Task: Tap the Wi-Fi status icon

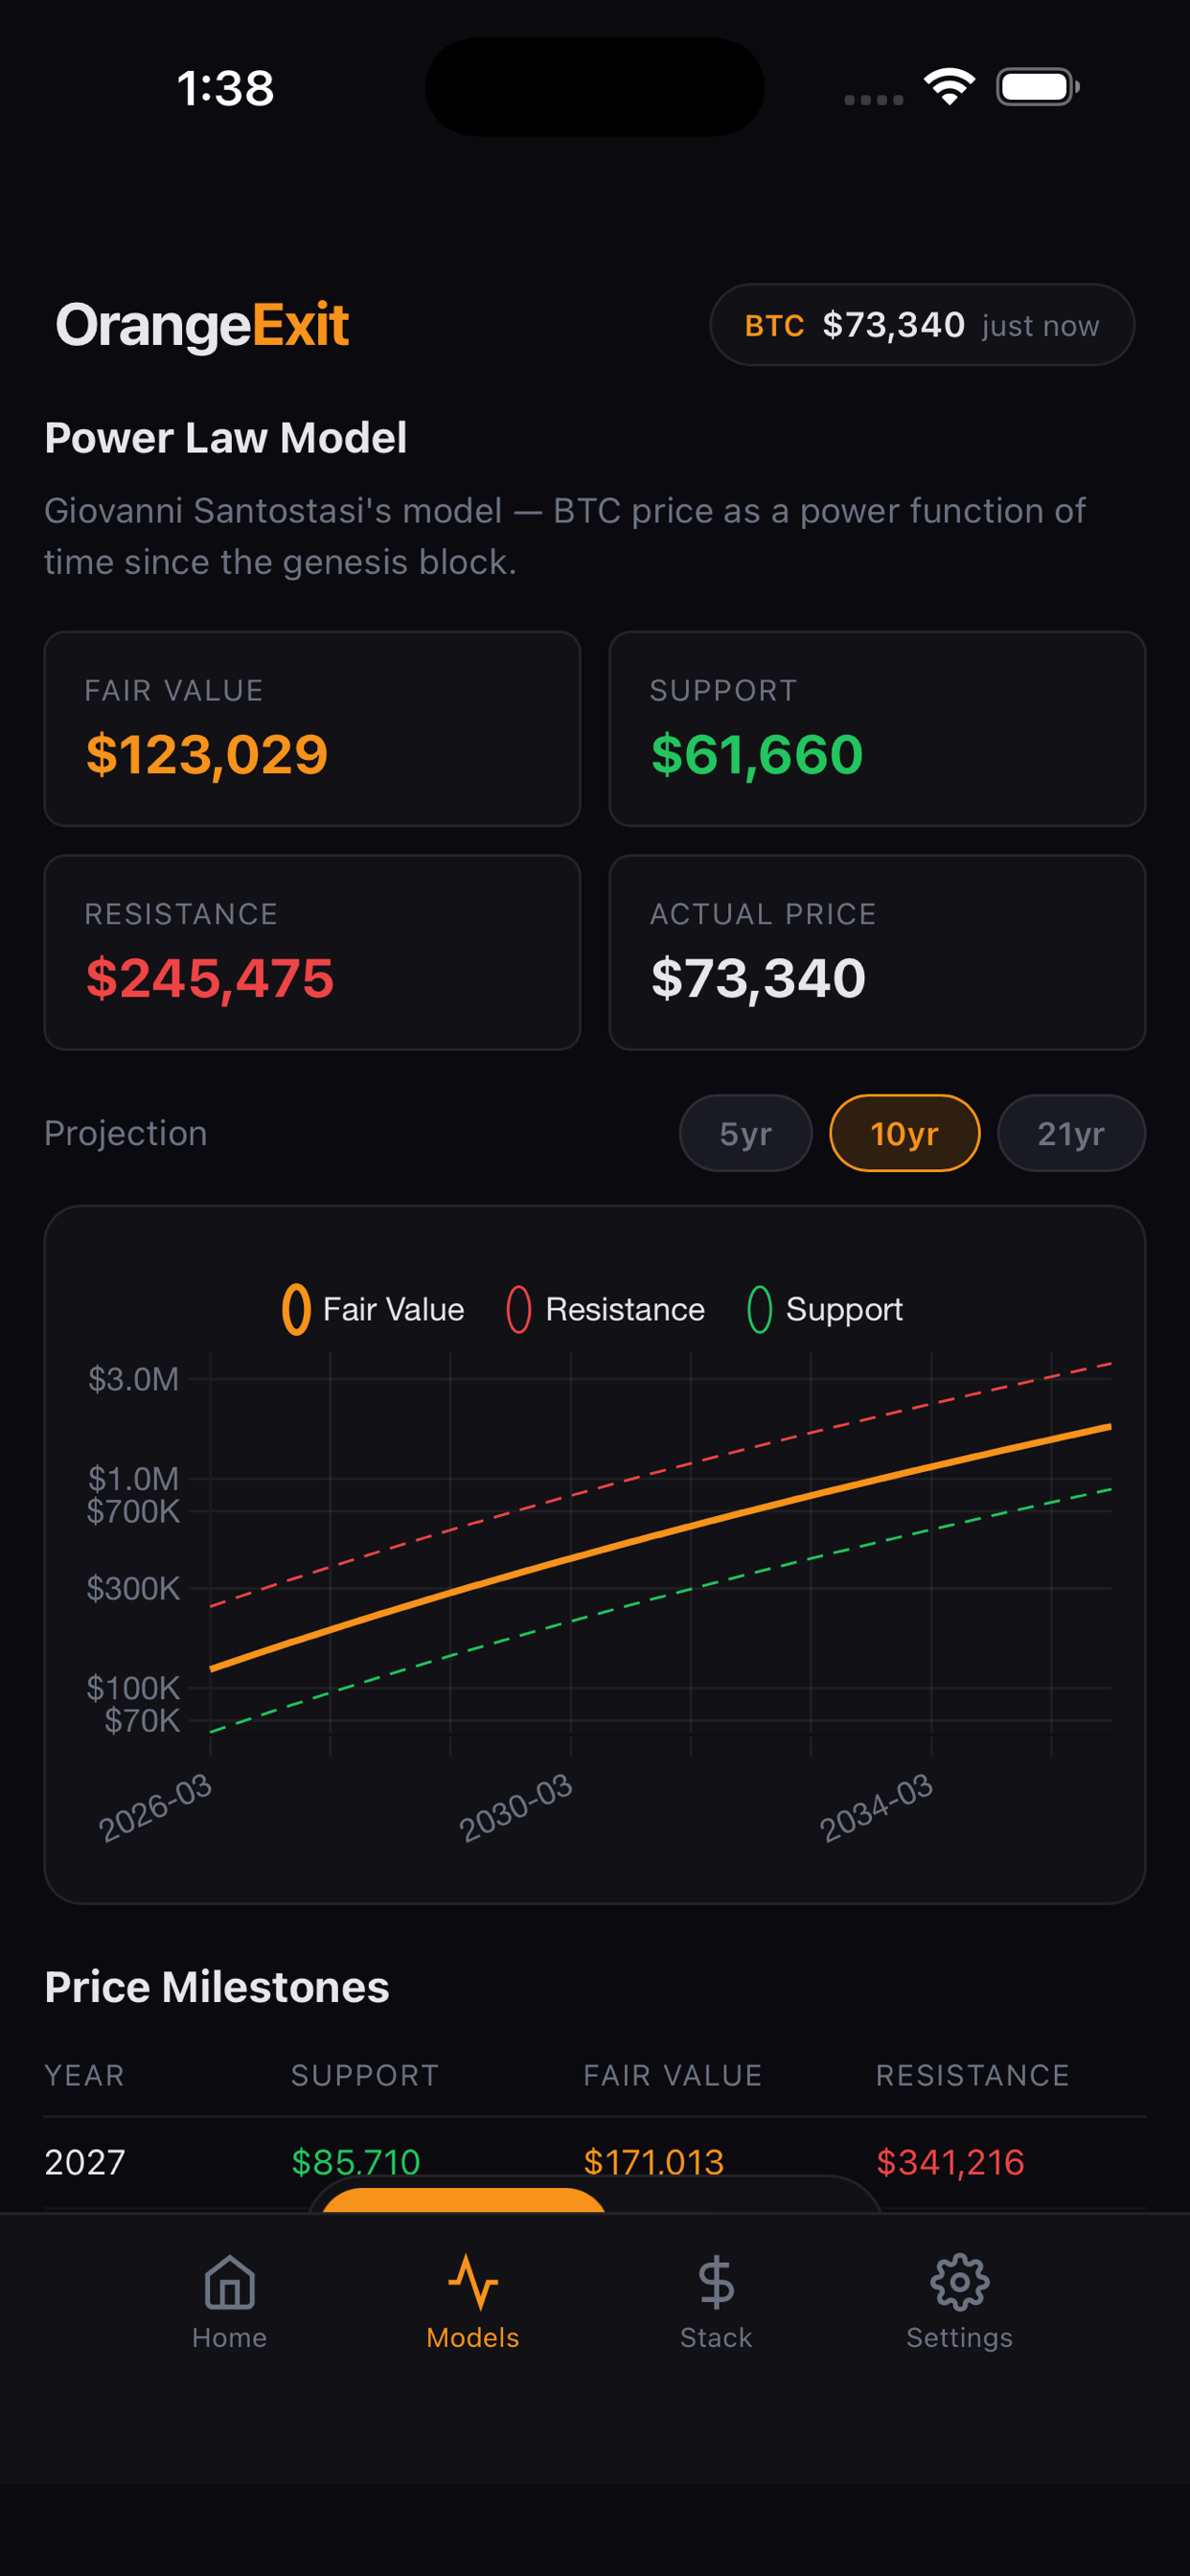Action: click(x=949, y=87)
